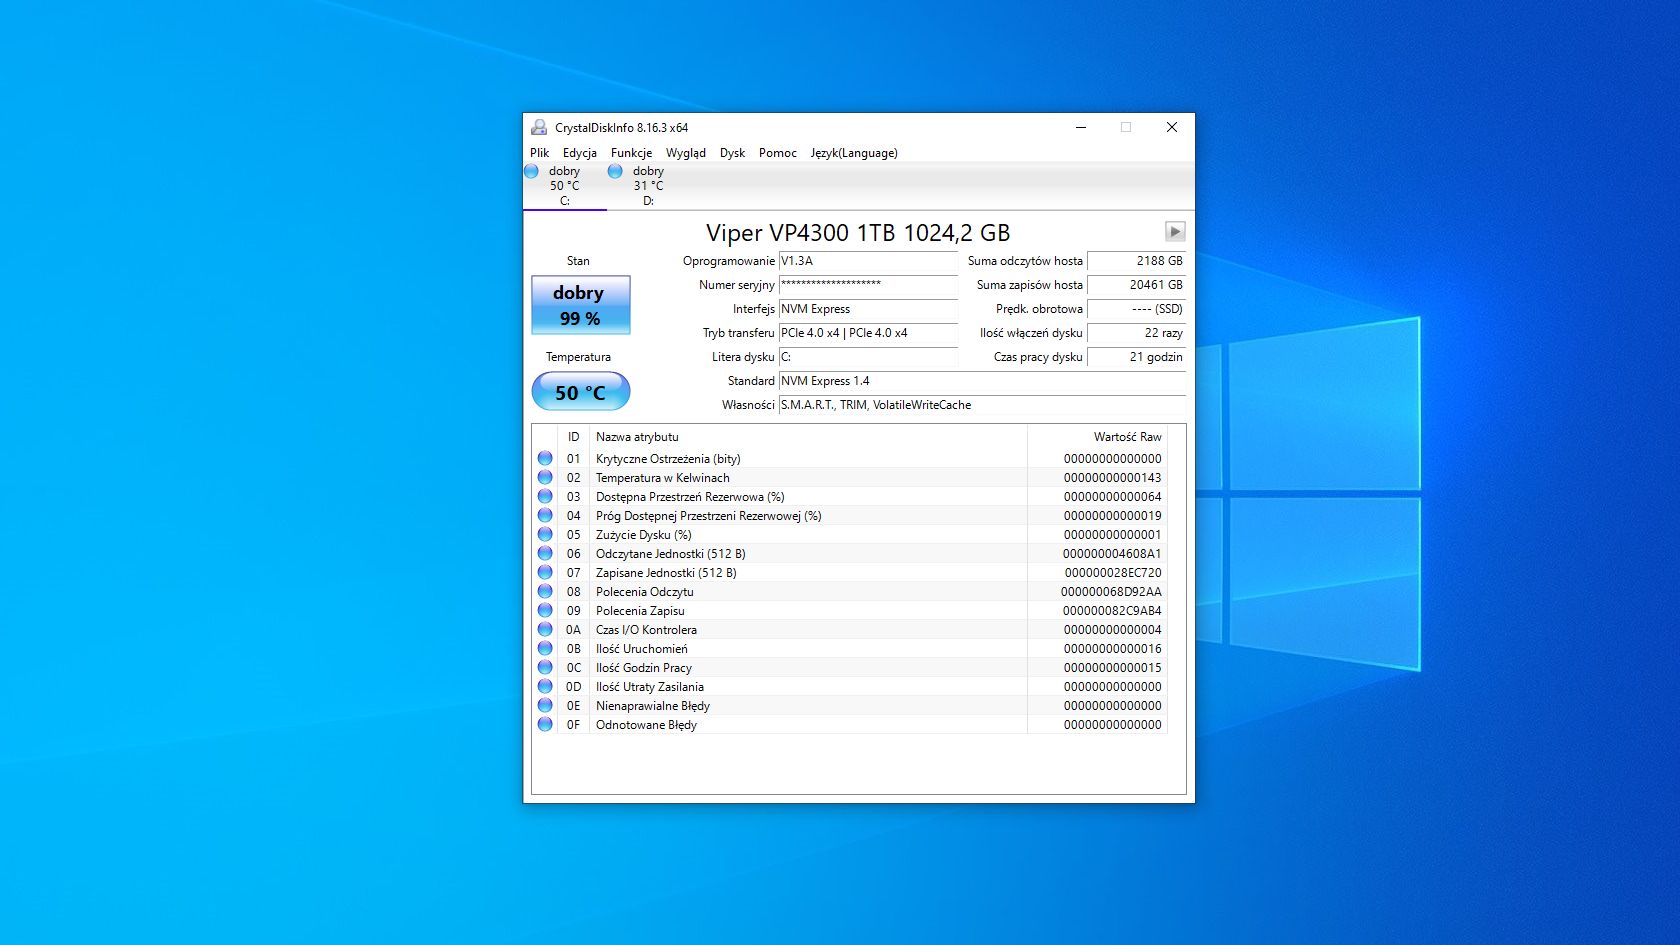
Task: Click the Wartość Raw column header
Action: [1097, 437]
